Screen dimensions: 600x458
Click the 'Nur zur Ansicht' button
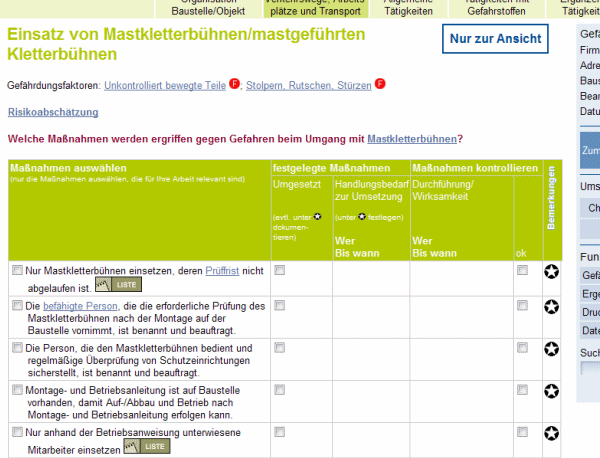(x=495, y=39)
